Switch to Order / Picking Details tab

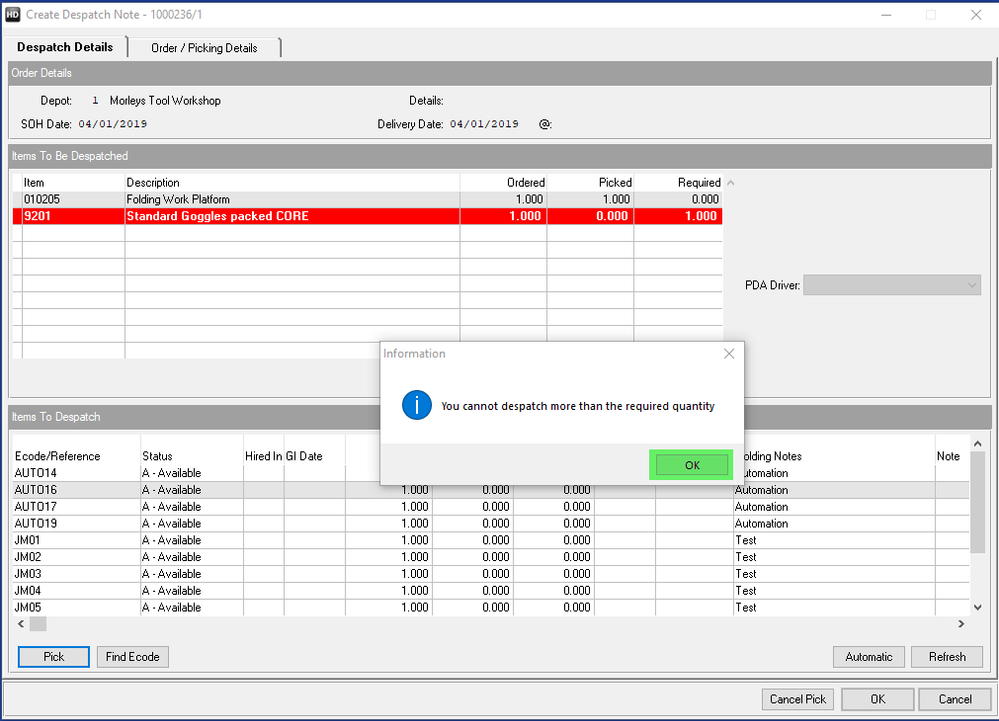tap(204, 48)
